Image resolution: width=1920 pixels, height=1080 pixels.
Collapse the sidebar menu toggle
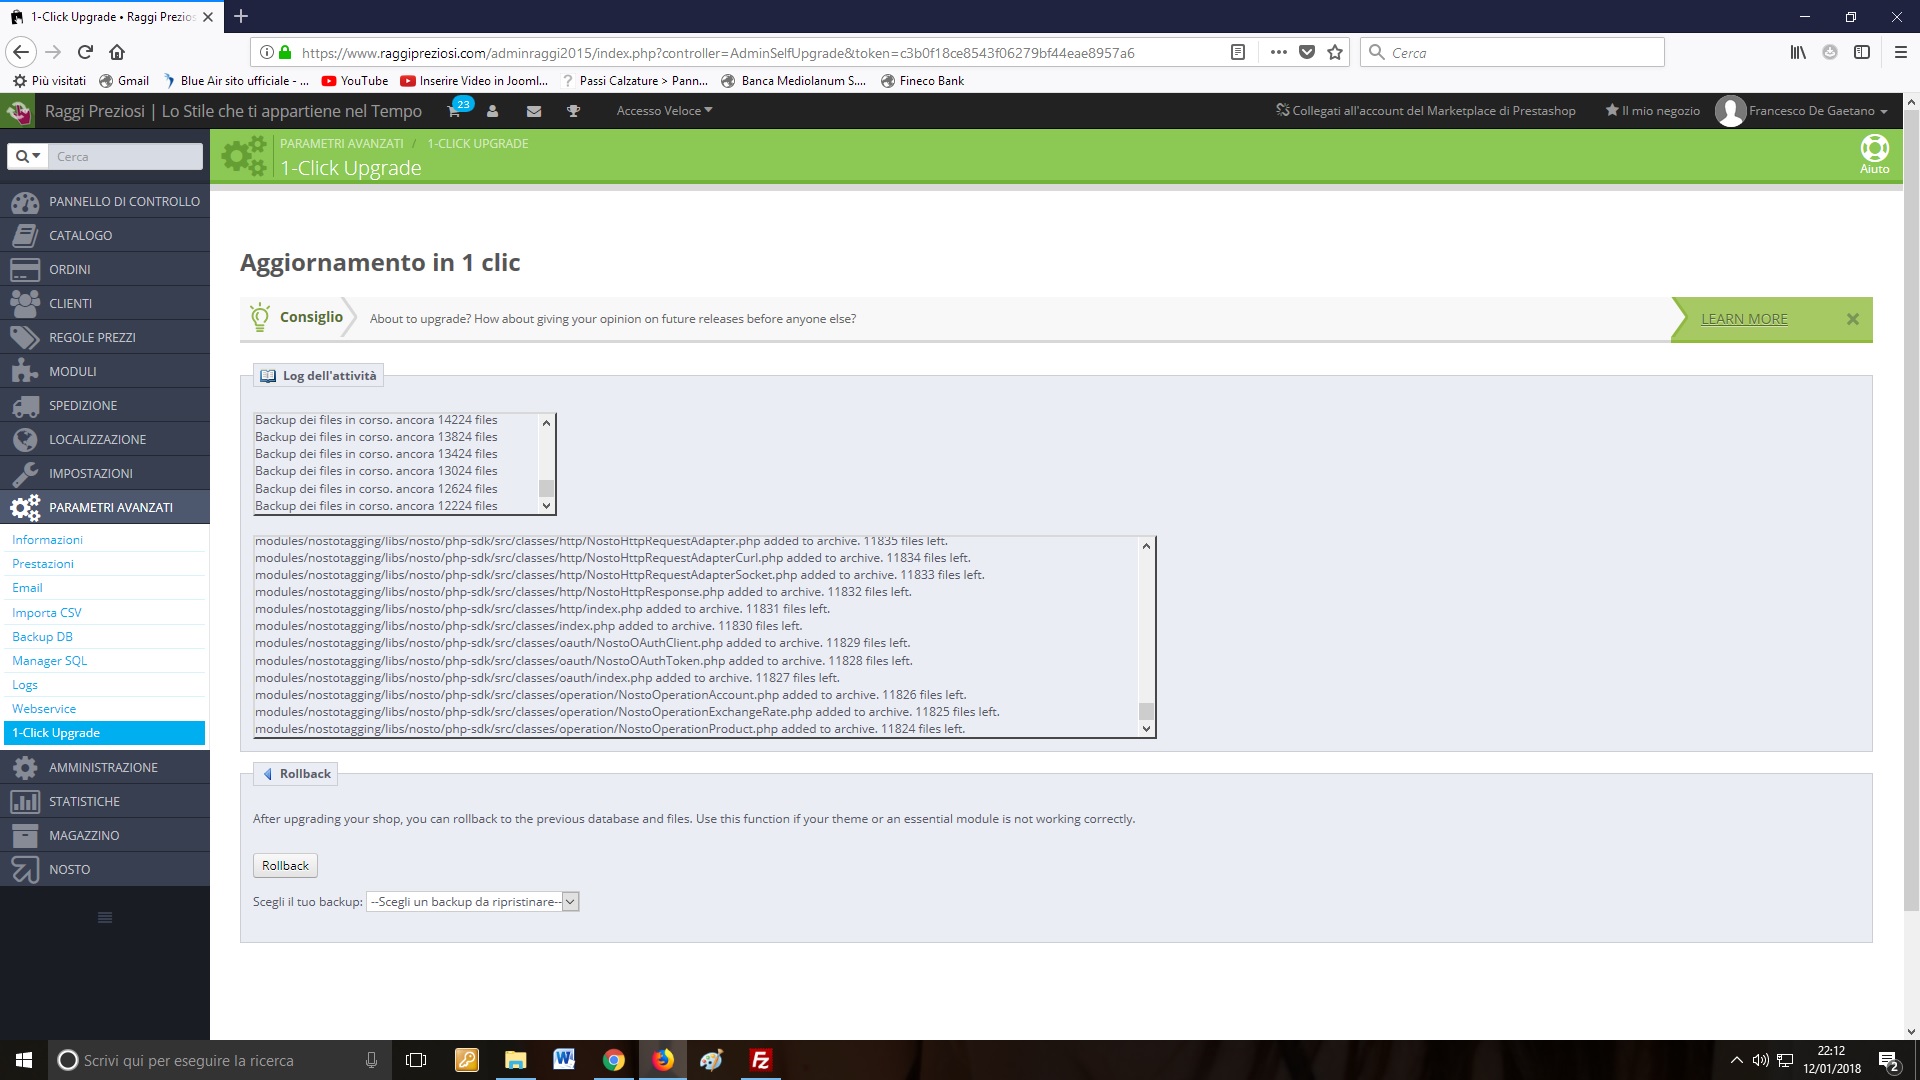[x=104, y=917]
